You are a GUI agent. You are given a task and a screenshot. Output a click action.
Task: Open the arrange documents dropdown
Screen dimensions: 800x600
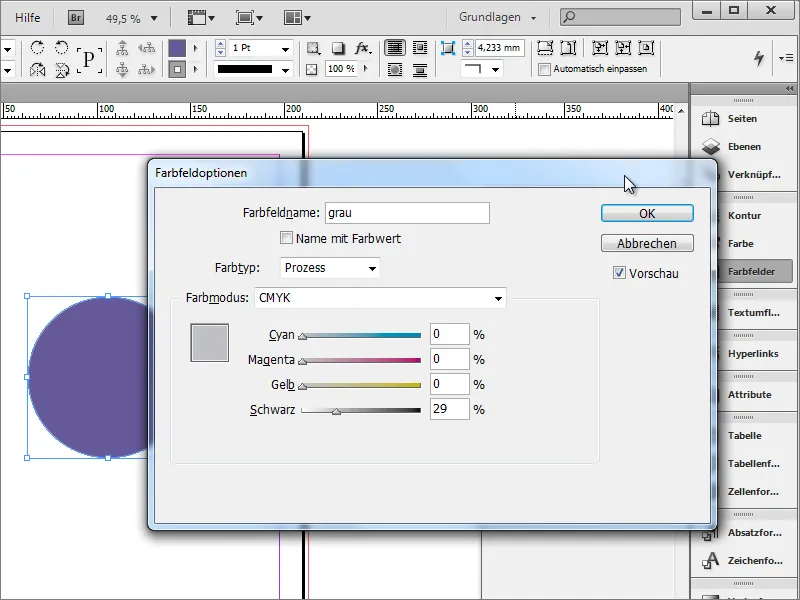click(x=297, y=18)
